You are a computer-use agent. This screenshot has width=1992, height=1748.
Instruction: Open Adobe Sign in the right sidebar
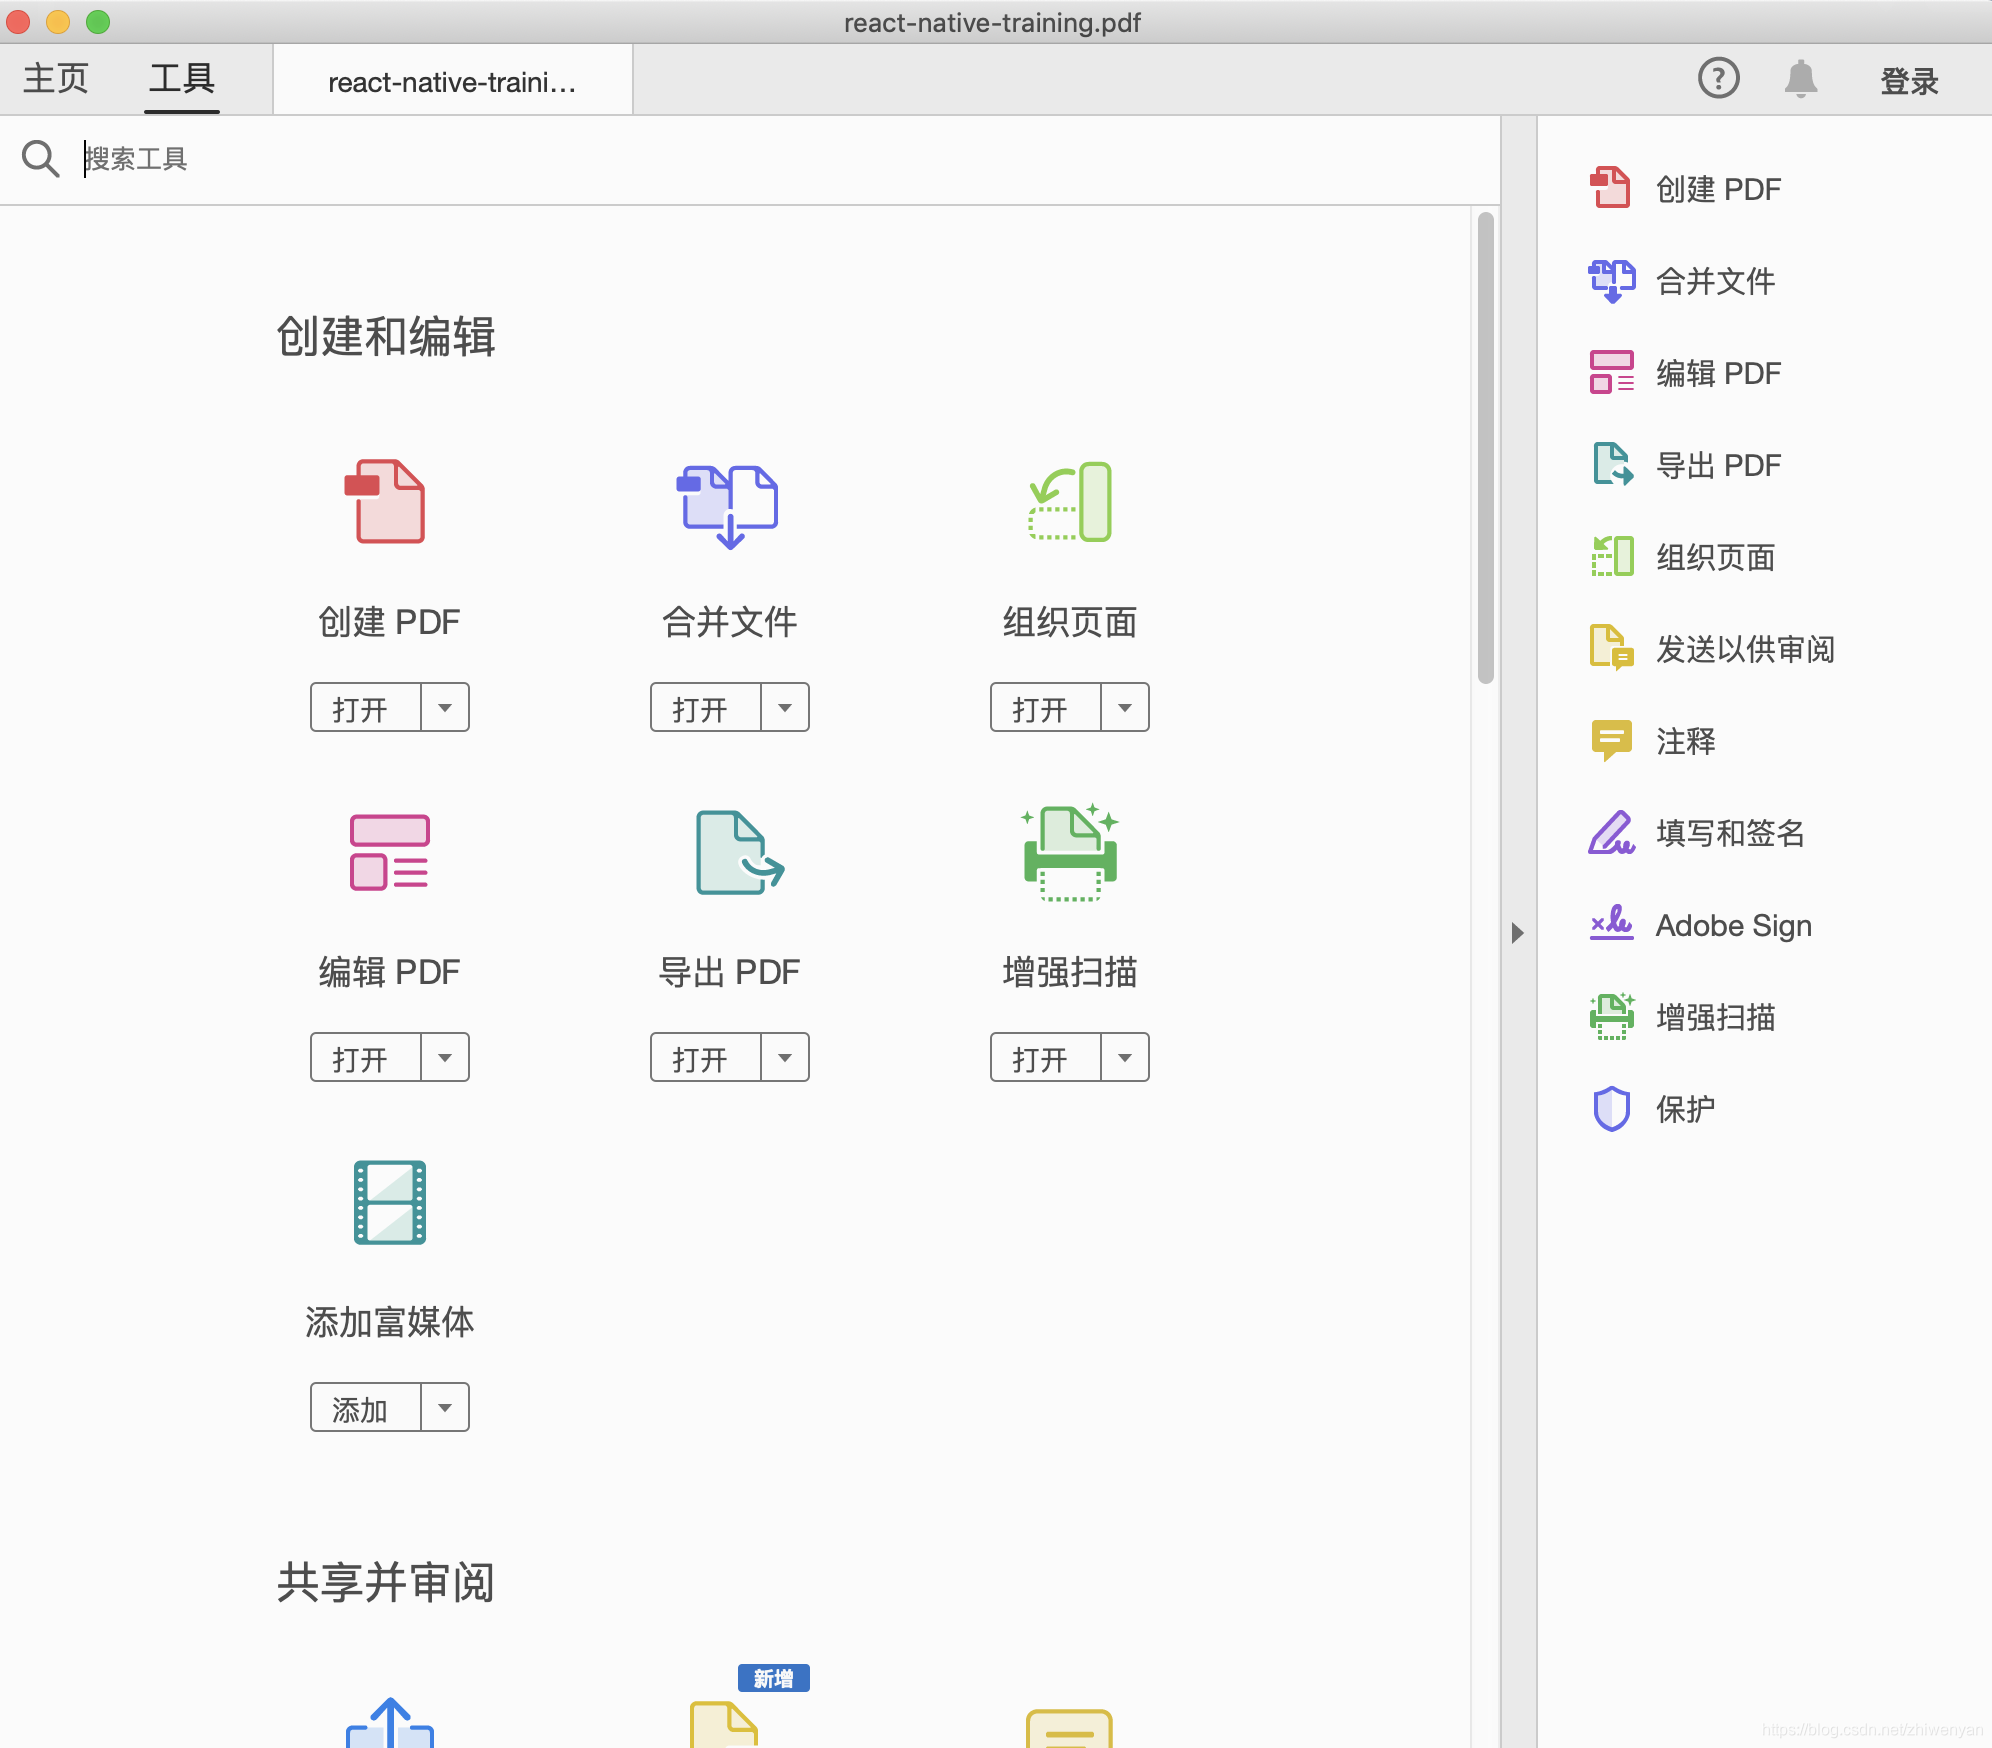coord(1701,925)
